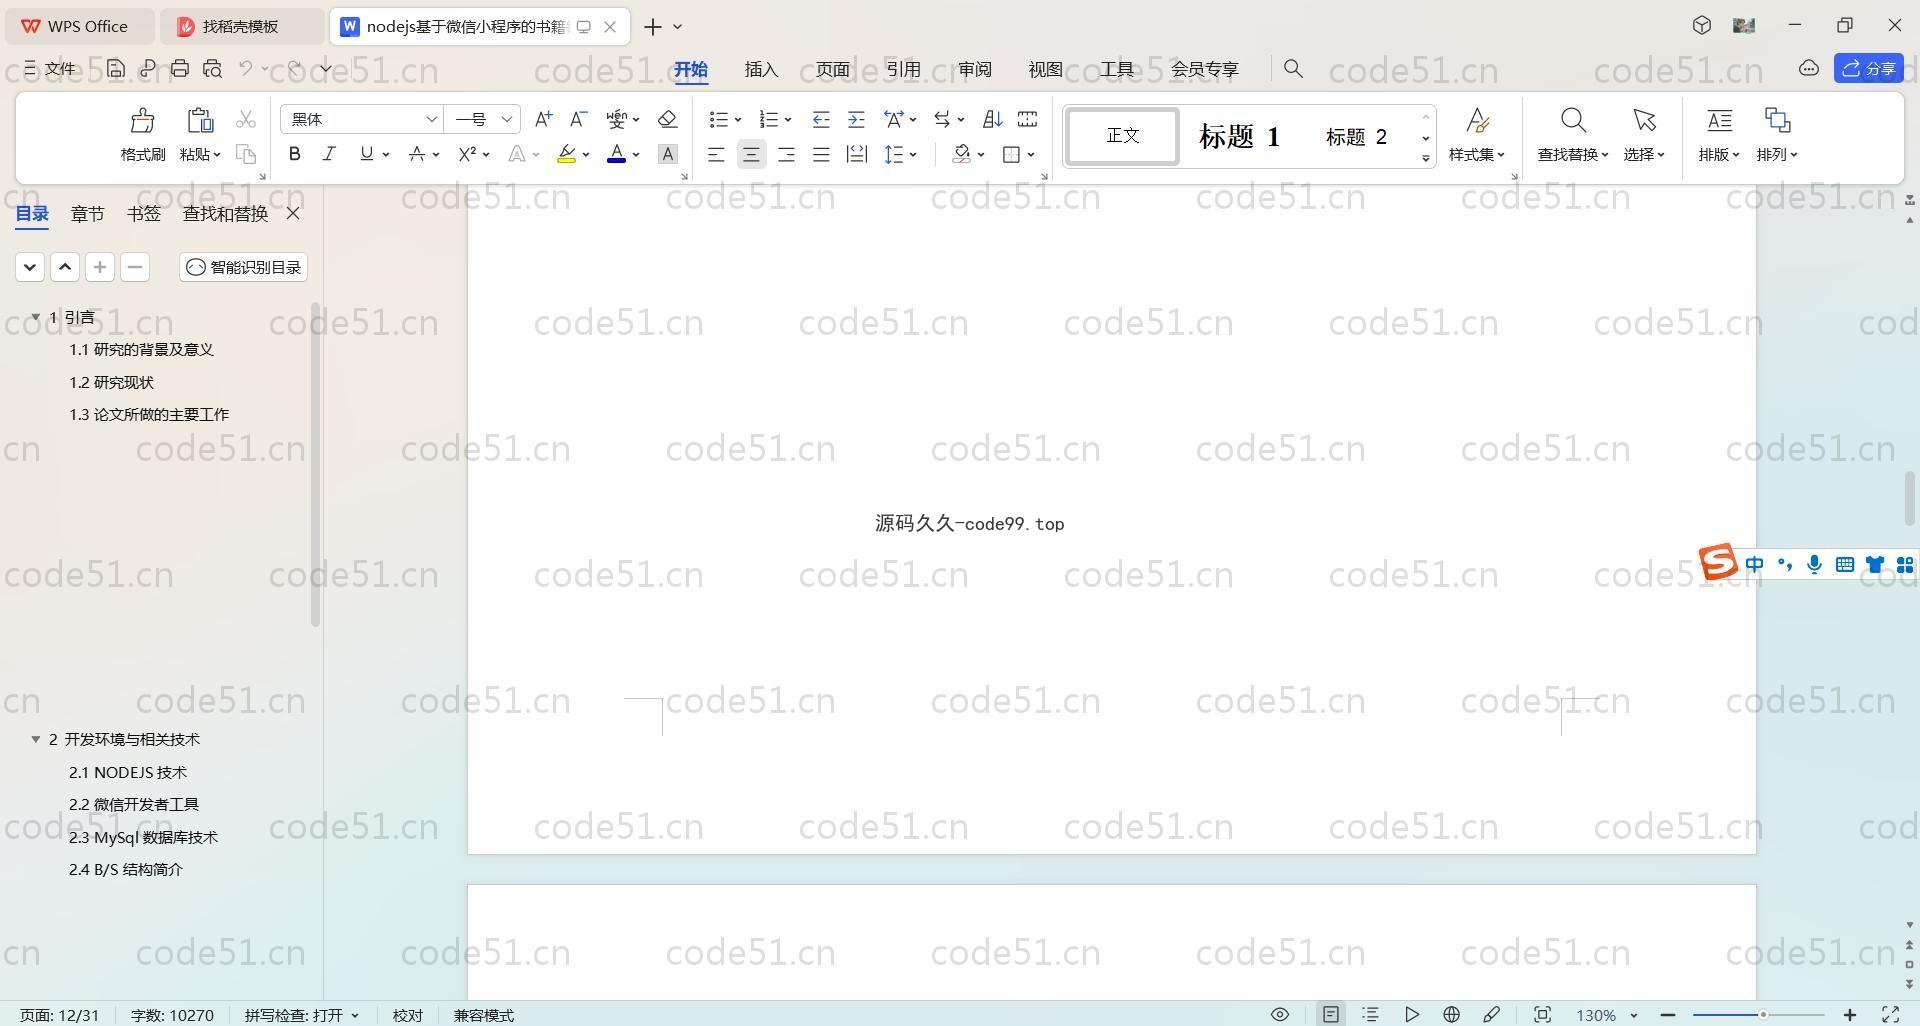Click the save document icon
Screen dimensions: 1920x1026
point(116,68)
